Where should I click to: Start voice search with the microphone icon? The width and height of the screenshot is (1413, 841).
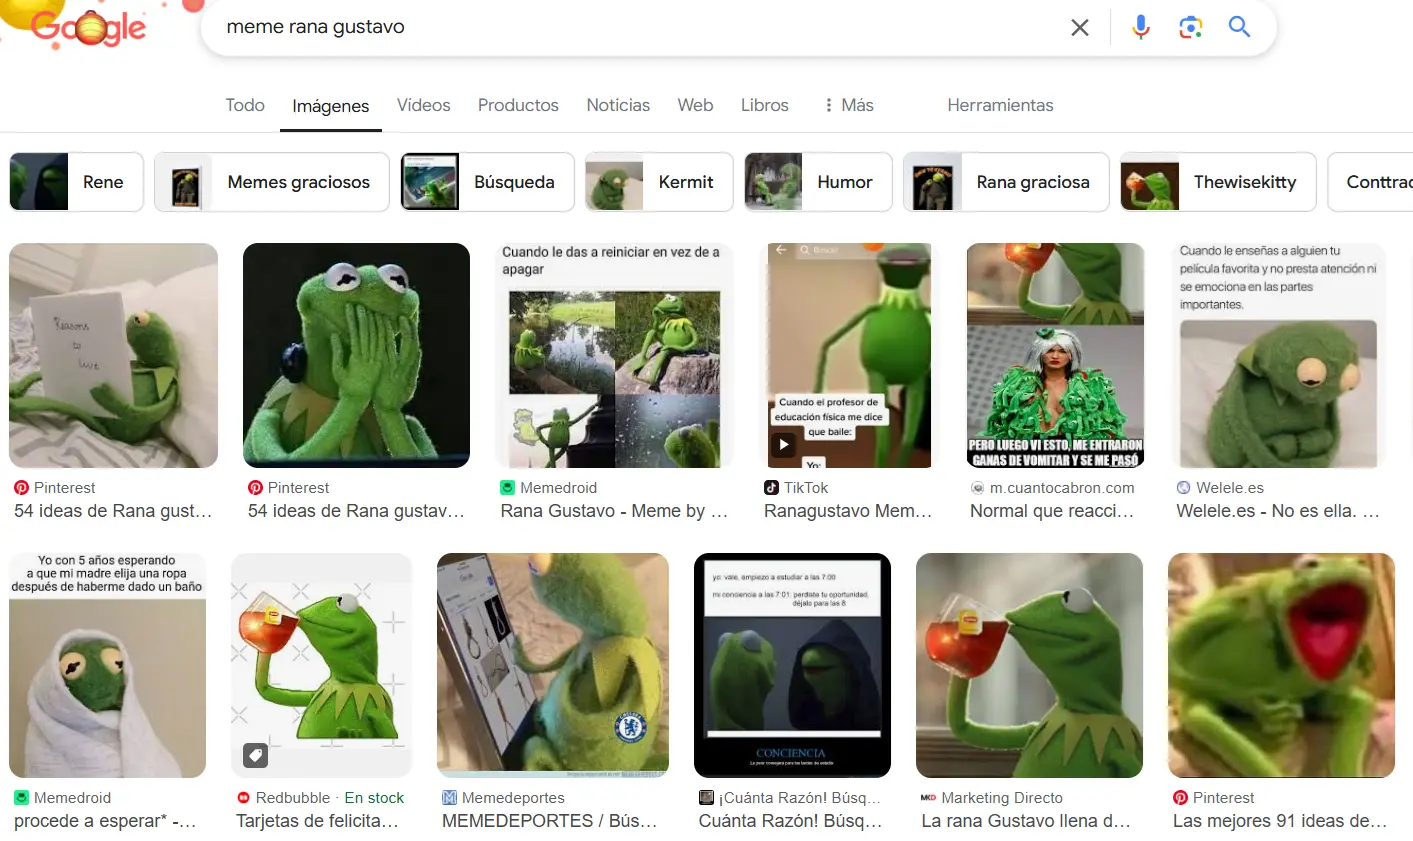pyautogui.click(x=1141, y=28)
